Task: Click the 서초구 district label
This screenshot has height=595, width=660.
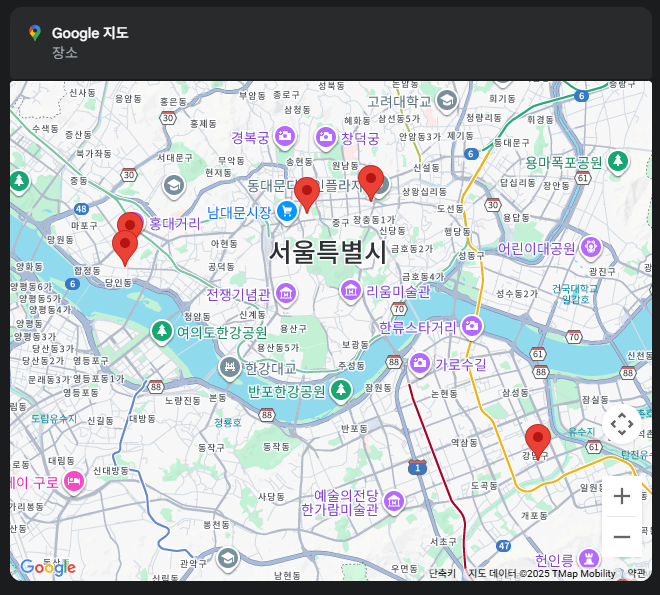Action: pyautogui.click(x=443, y=542)
